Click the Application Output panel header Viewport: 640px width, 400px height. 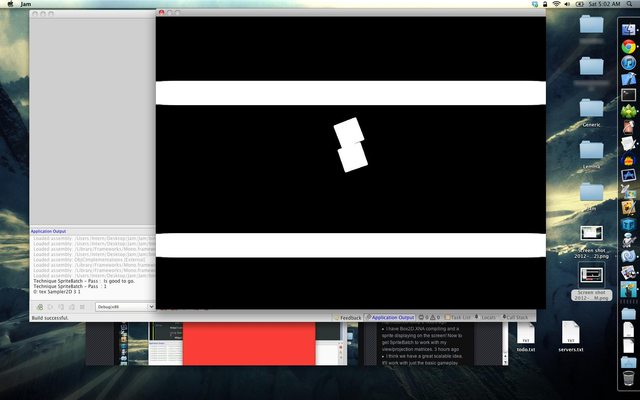click(x=48, y=231)
